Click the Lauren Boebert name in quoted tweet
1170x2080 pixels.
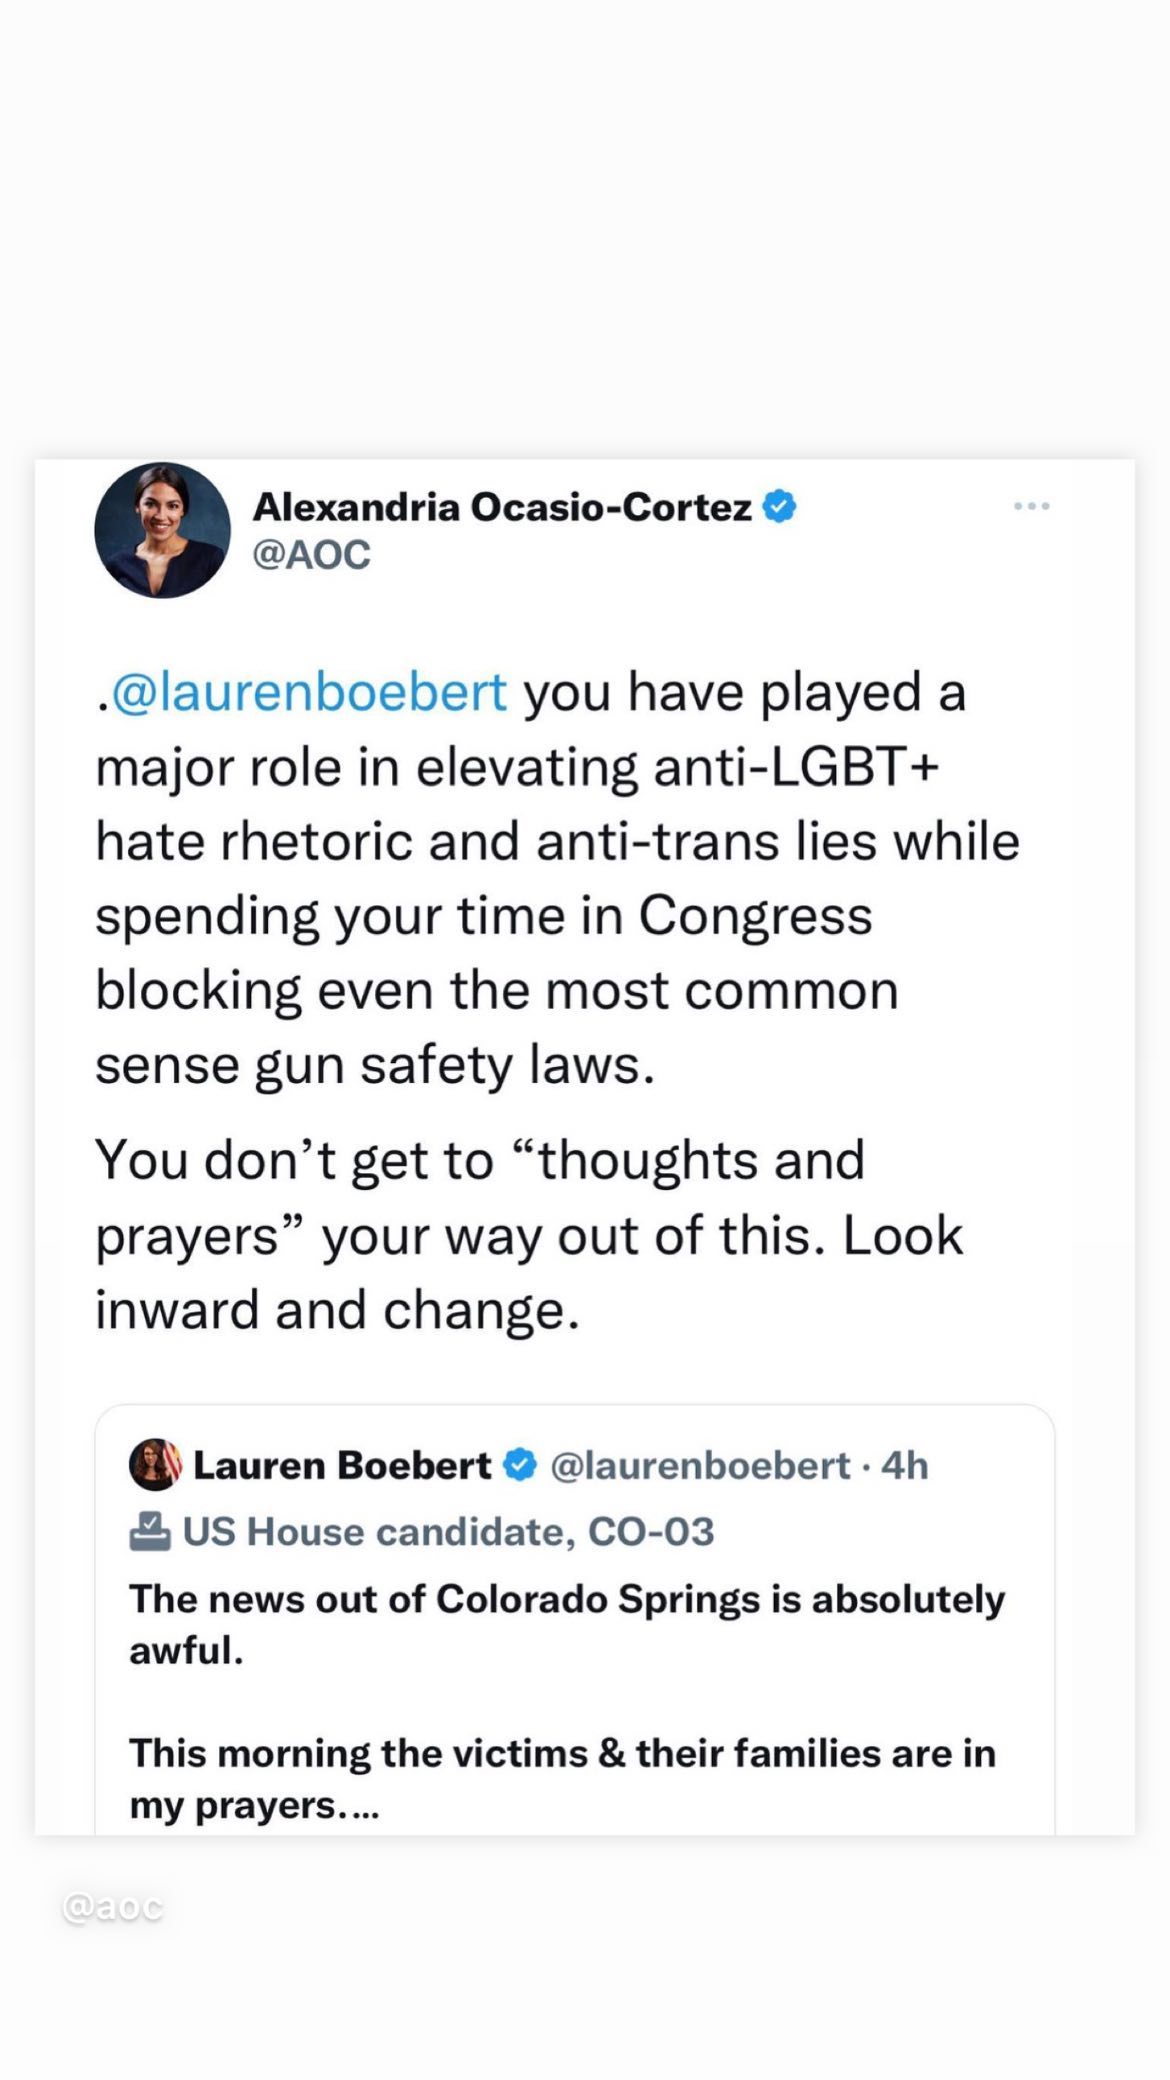[342, 1465]
